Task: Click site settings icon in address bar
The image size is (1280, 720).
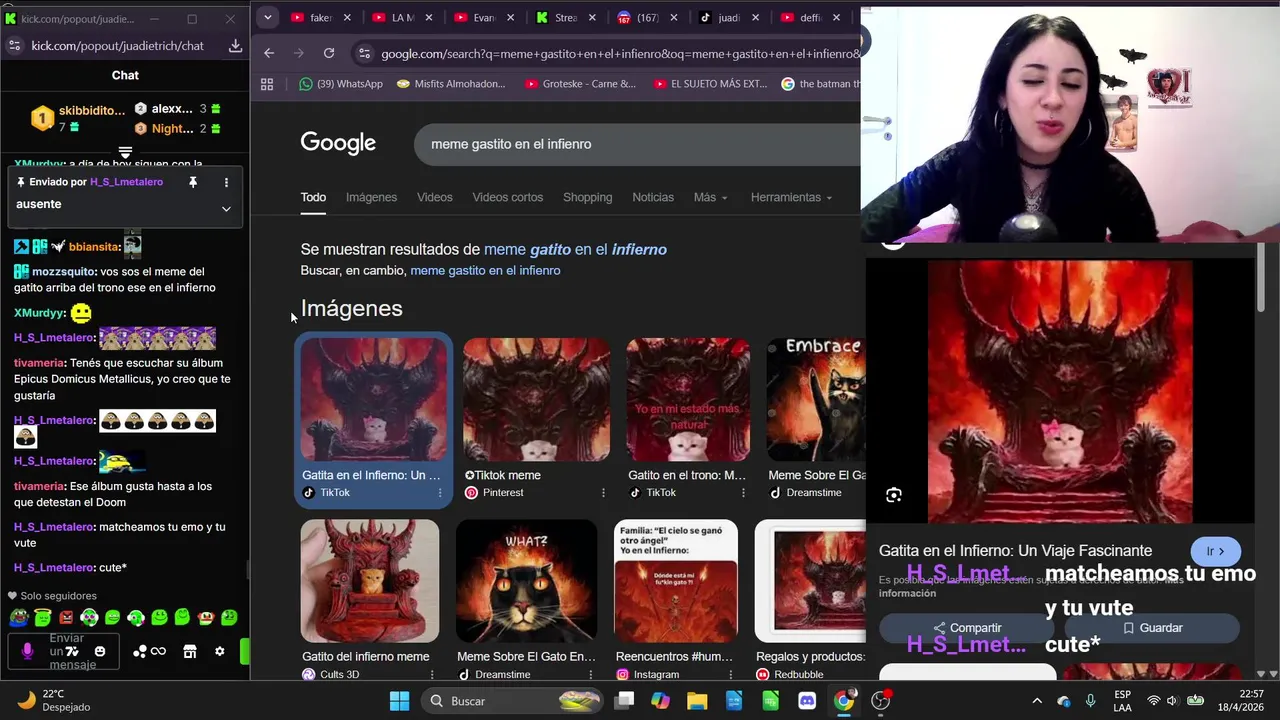Action: (364, 54)
